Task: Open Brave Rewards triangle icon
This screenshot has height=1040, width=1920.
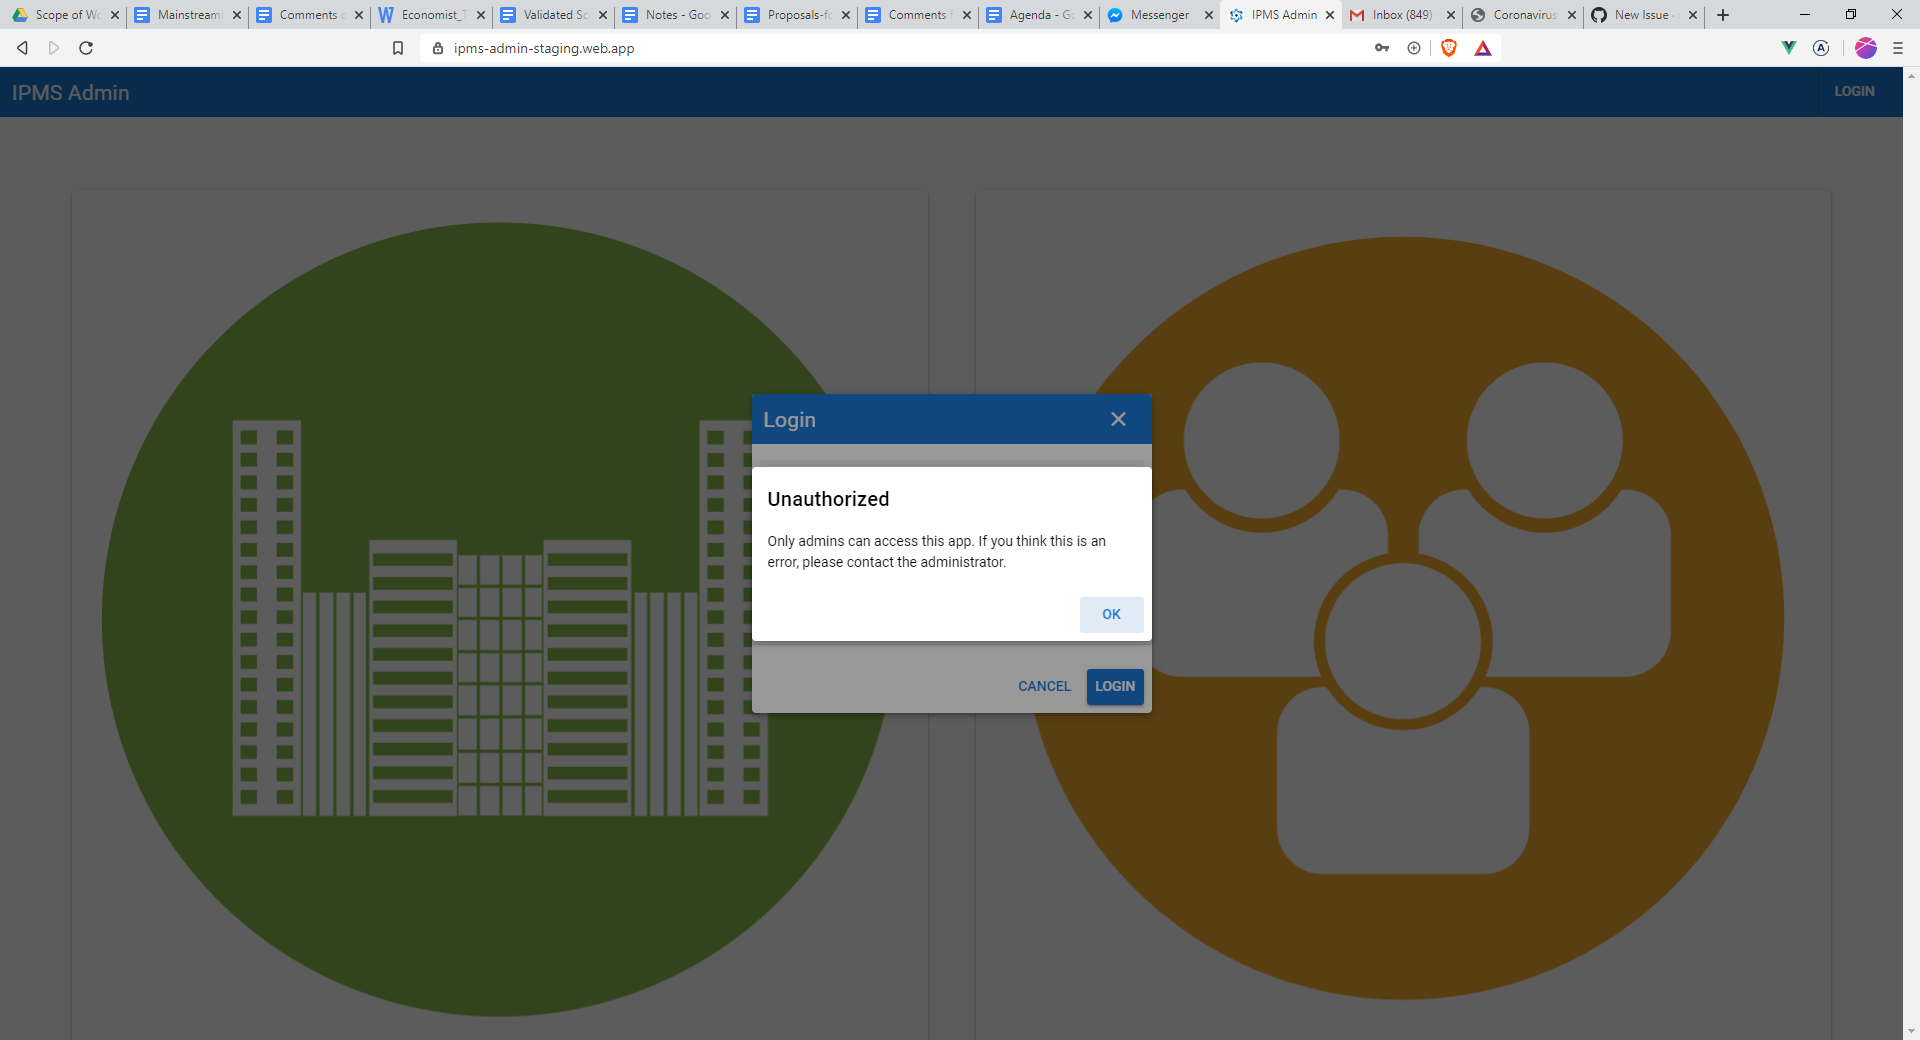Action: pos(1483,48)
